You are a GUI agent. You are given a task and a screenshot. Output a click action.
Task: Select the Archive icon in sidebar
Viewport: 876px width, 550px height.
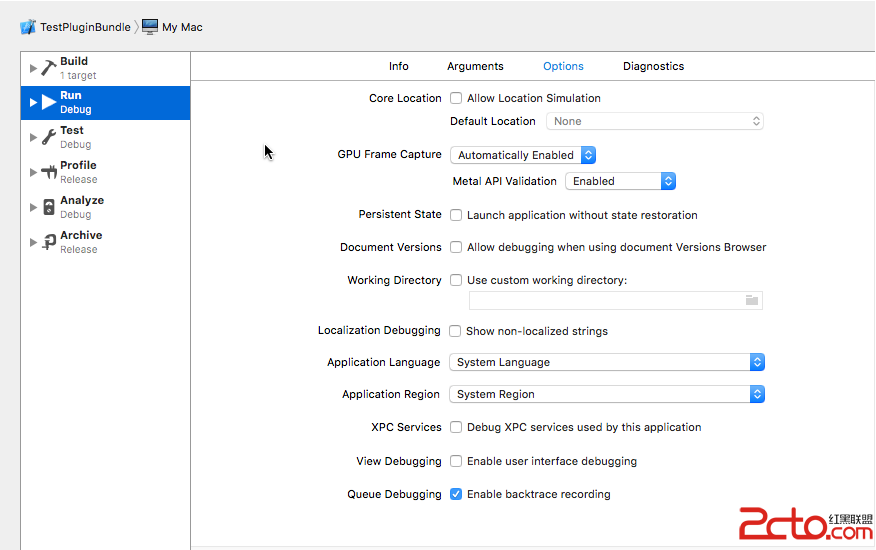click(x=48, y=242)
